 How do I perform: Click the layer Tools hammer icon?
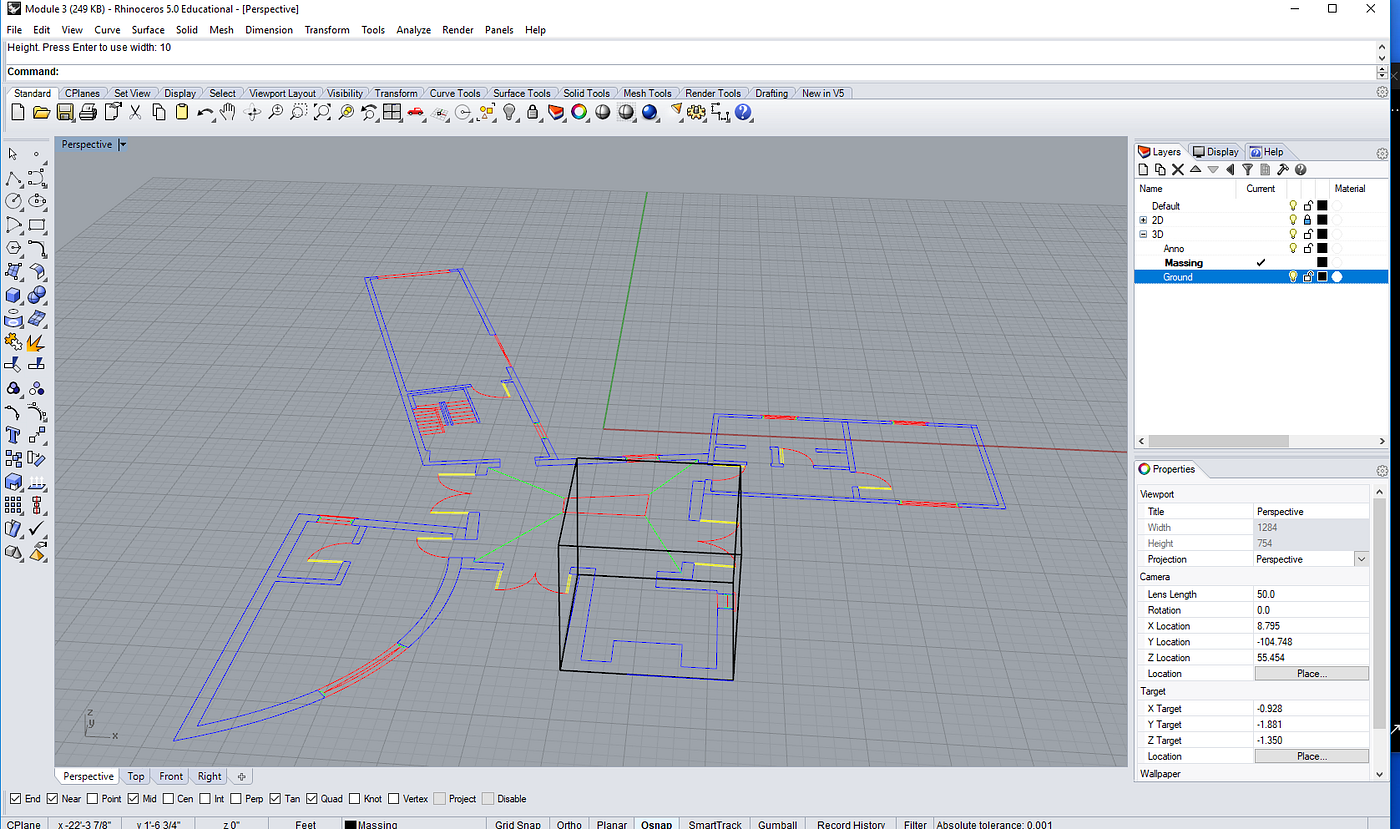tap(1283, 170)
